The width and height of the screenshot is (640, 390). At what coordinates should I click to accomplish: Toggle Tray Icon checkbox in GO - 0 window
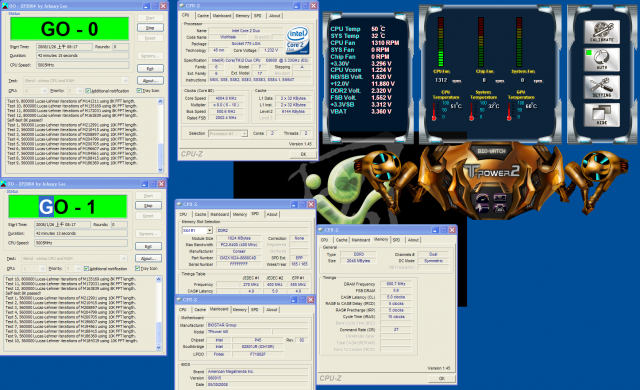(x=147, y=91)
